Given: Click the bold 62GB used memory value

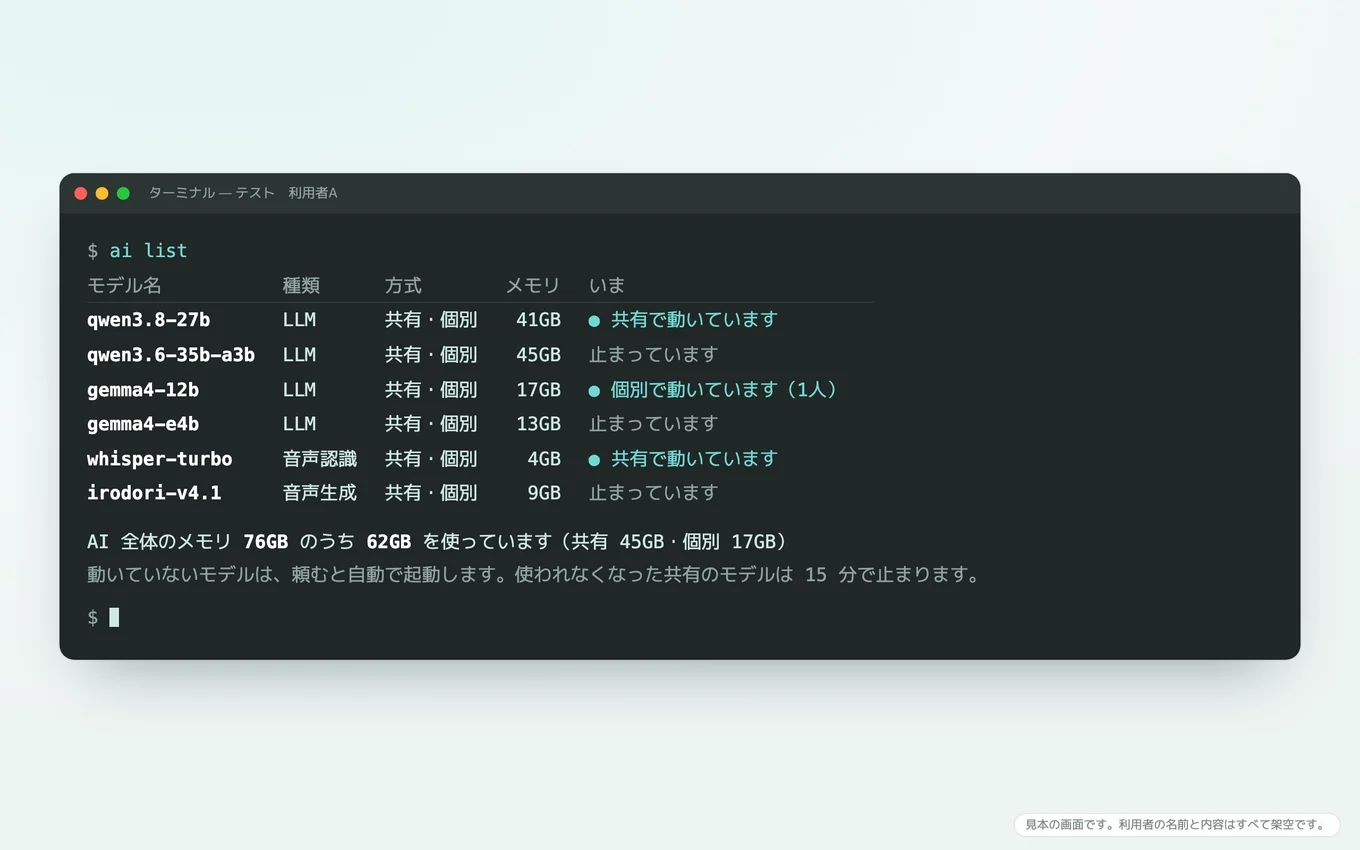Looking at the screenshot, I should [389, 542].
